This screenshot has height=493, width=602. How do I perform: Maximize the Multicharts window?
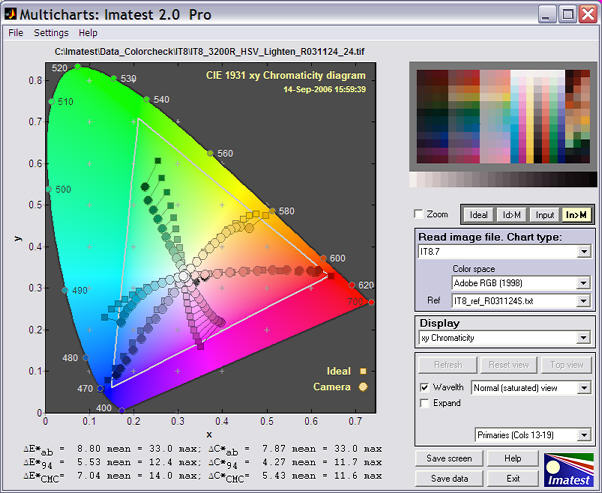568,15
